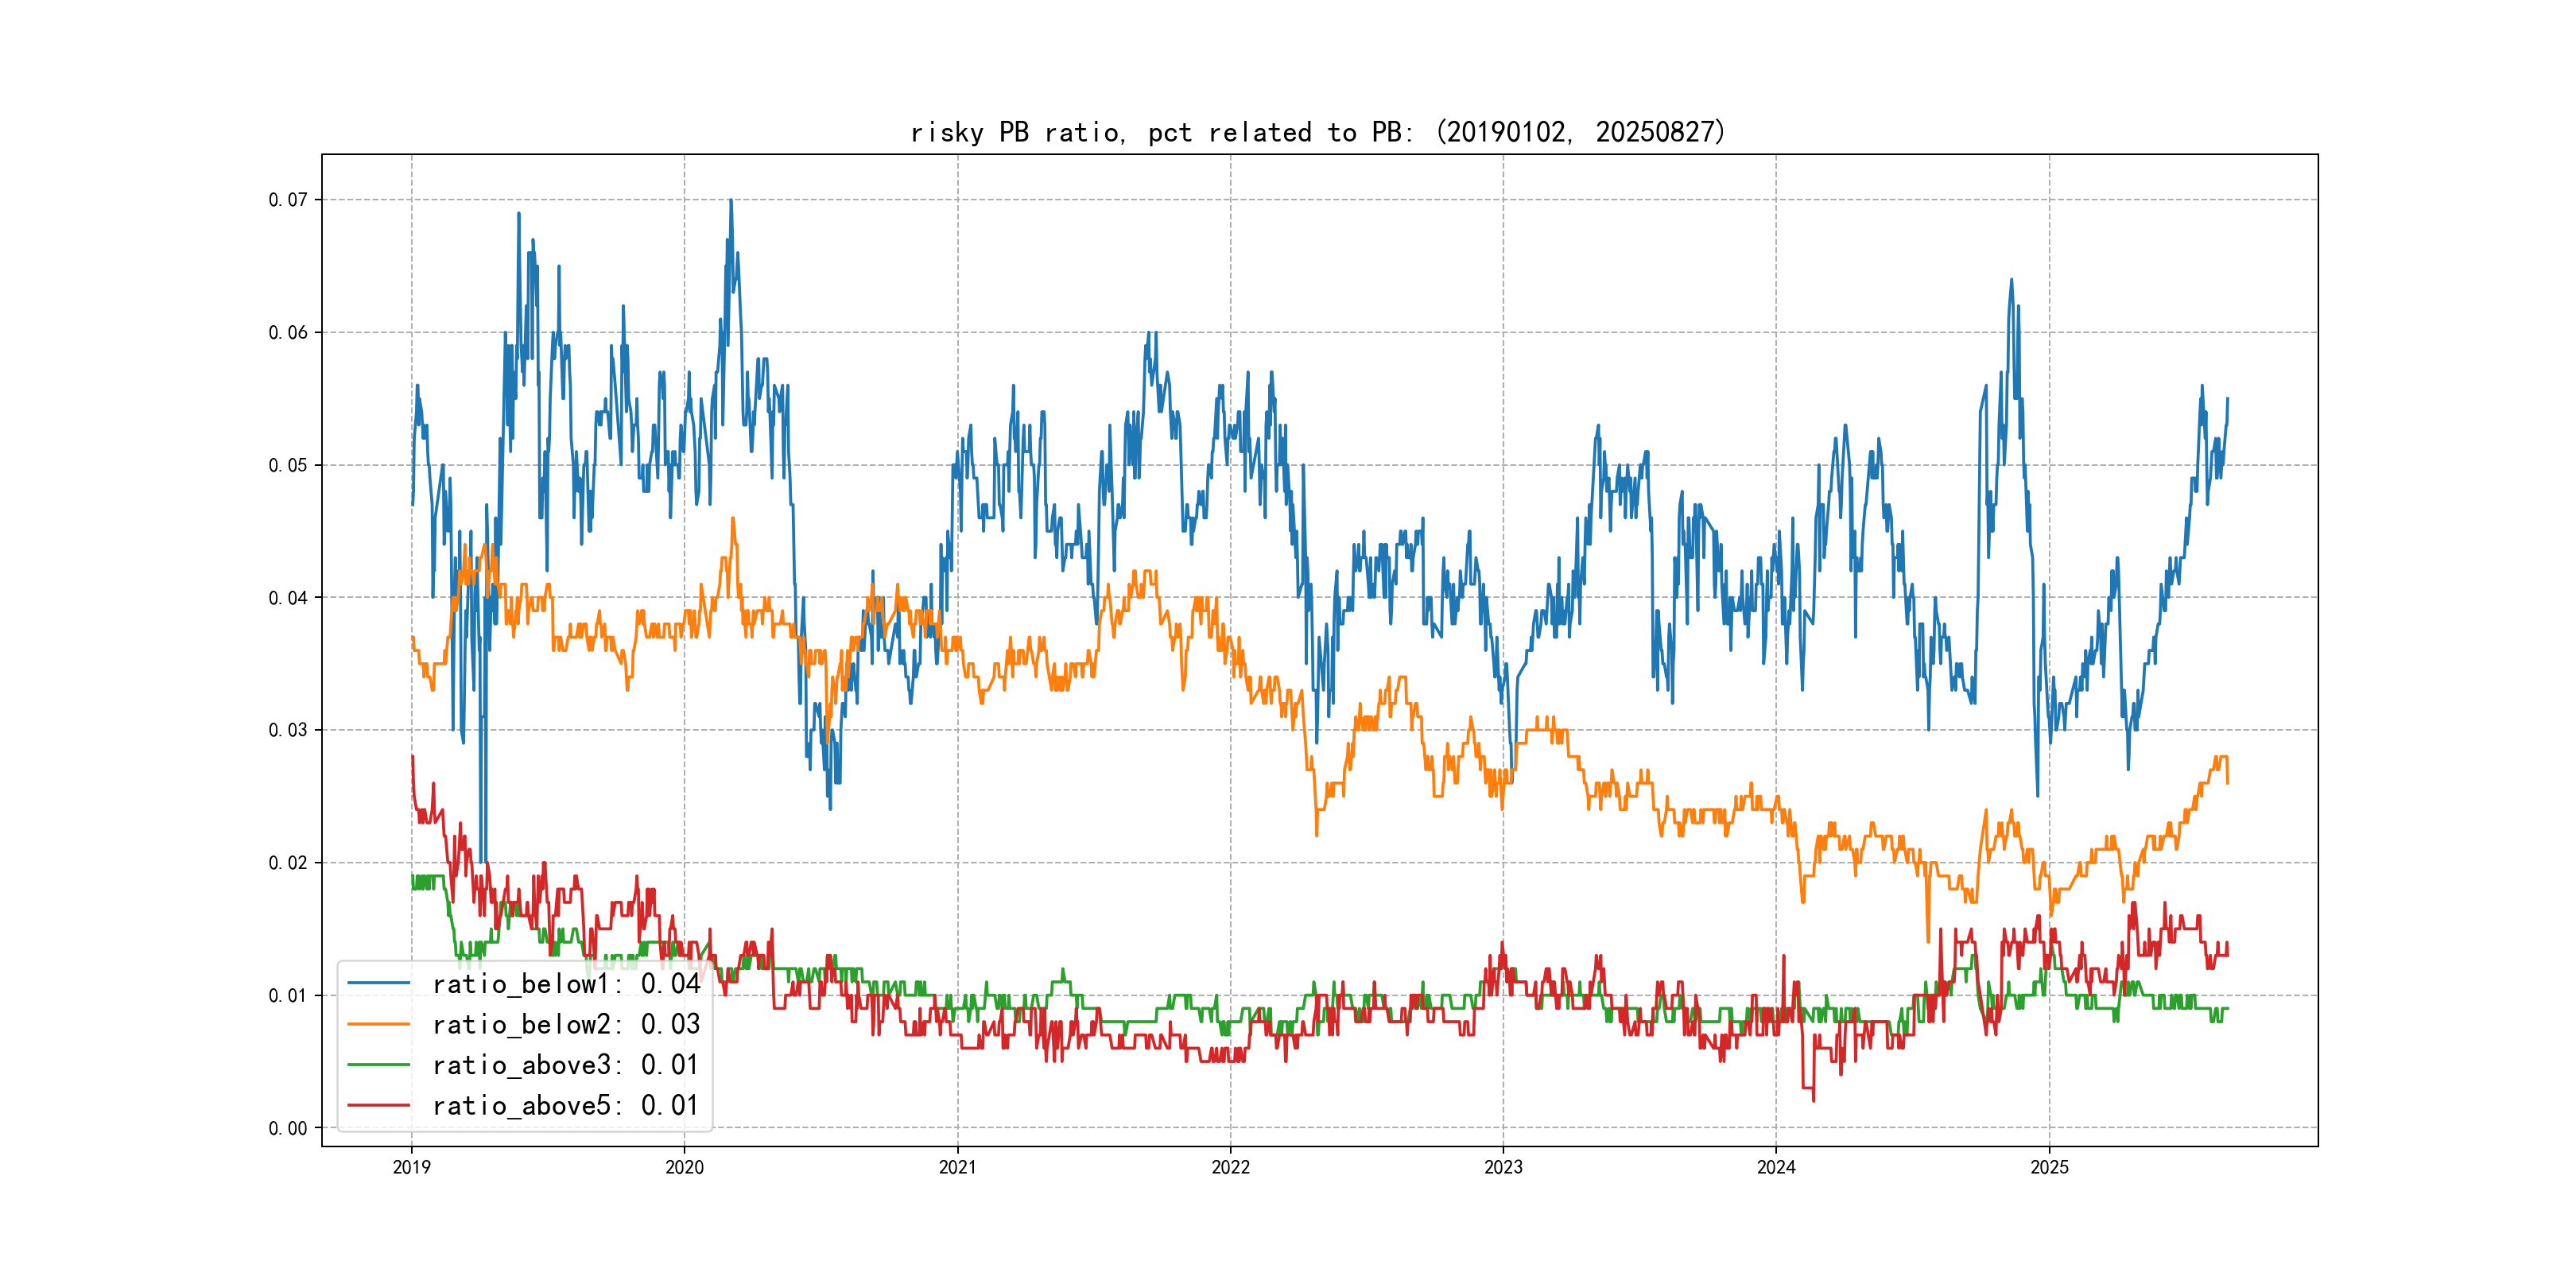This screenshot has height=1288, width=2576.
Task: Click the 2025 x-axis tick label
Action: 2049,1167
